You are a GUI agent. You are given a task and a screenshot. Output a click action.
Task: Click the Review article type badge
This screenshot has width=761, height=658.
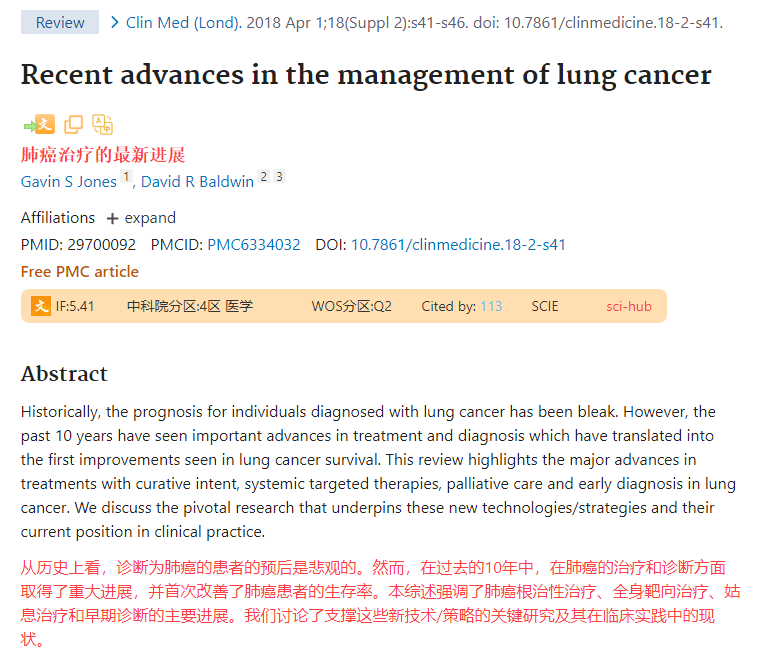60,22
